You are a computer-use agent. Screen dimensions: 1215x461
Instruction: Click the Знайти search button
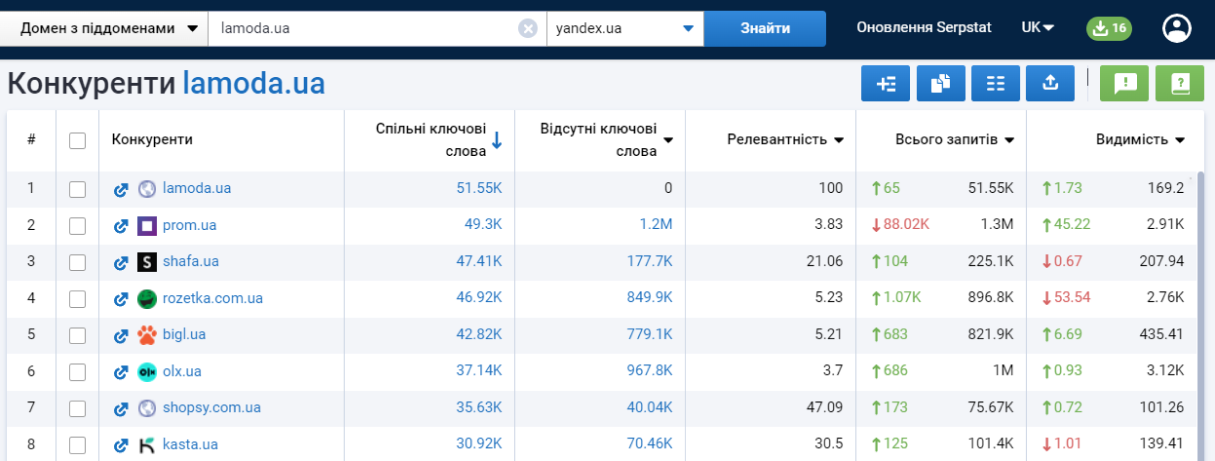point(765,29)
